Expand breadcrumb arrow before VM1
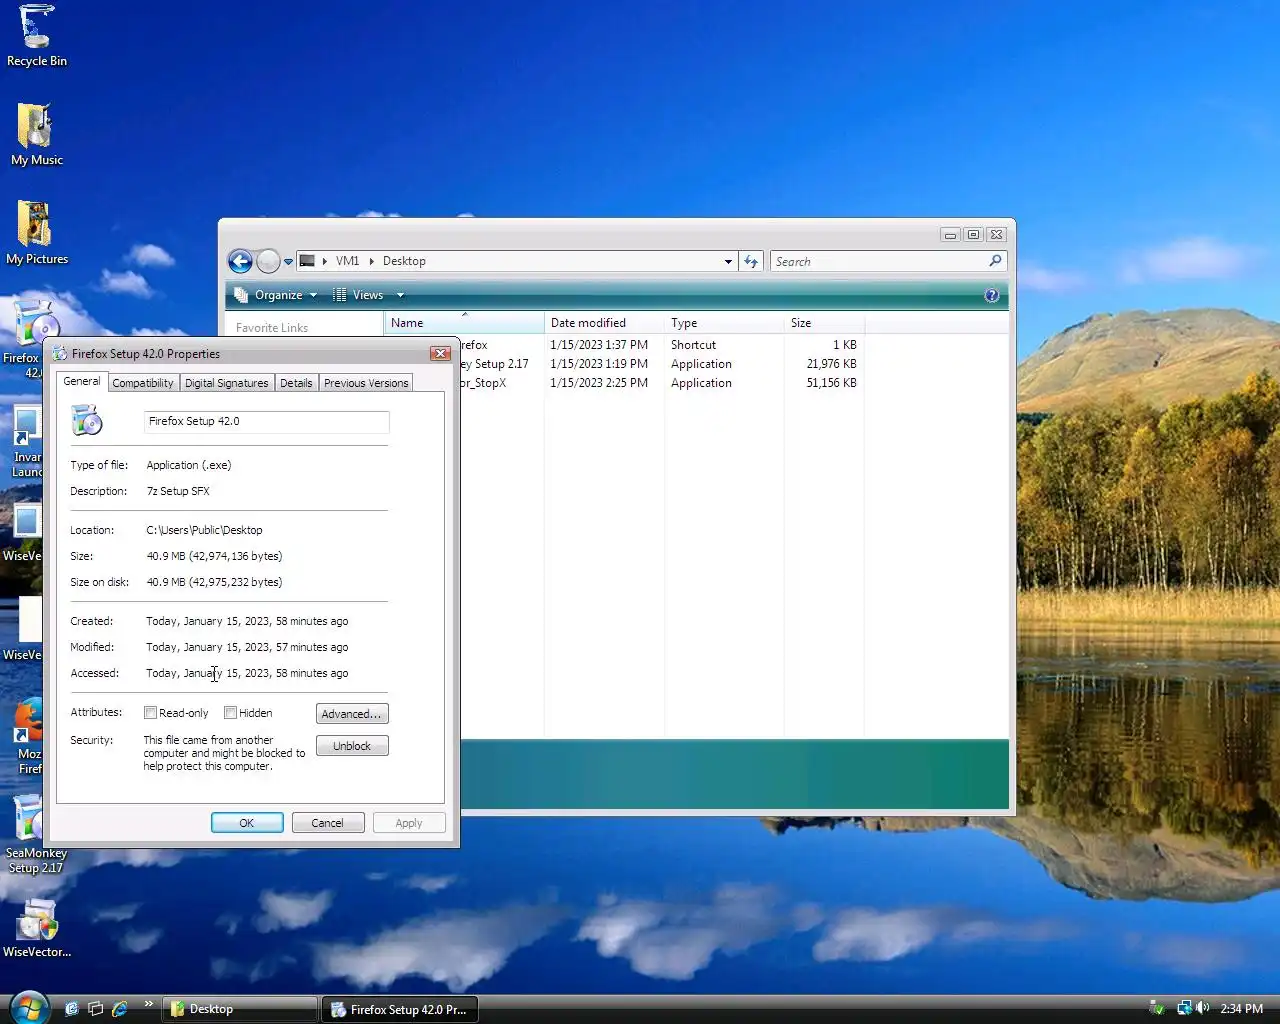1280x1024 pixels. pyautogui.click(x=325, y=261)
